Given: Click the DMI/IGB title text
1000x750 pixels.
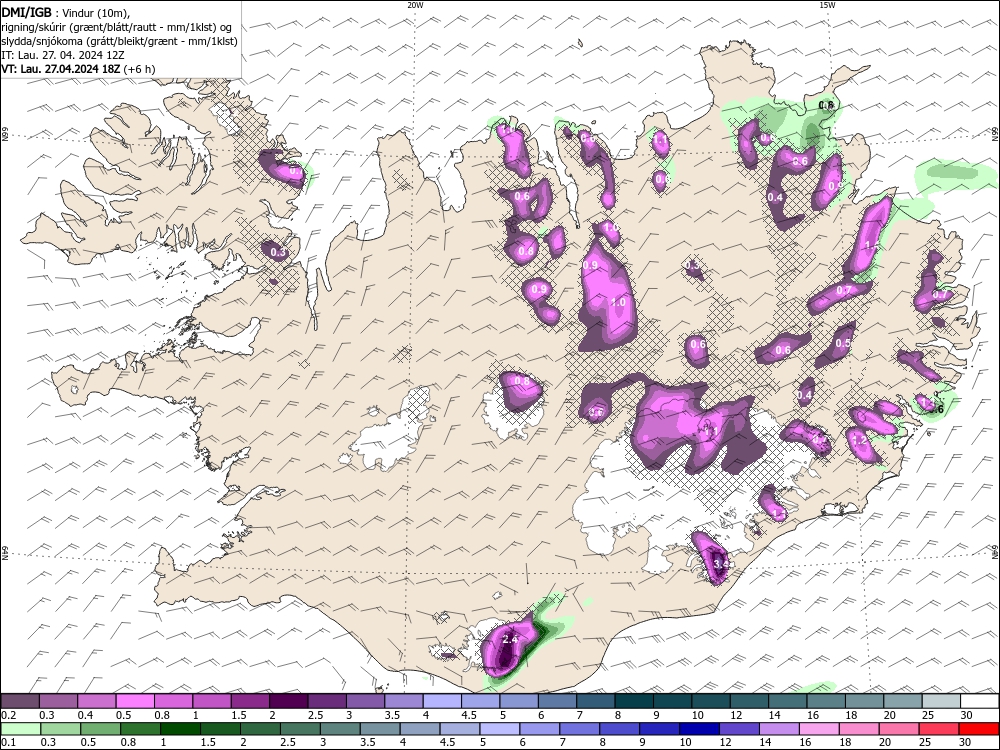Looking at the screenshot, I should coord(26,11).
